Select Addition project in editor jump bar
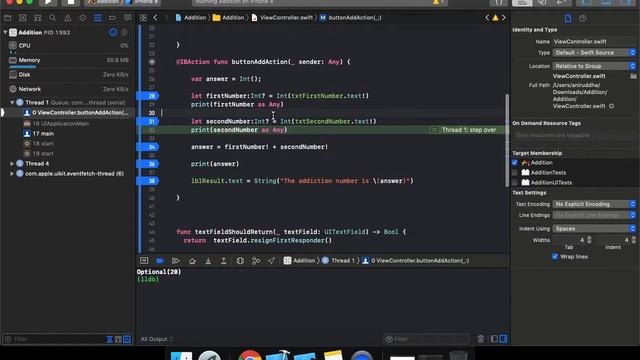640x360 pixels. click(191, 18)
